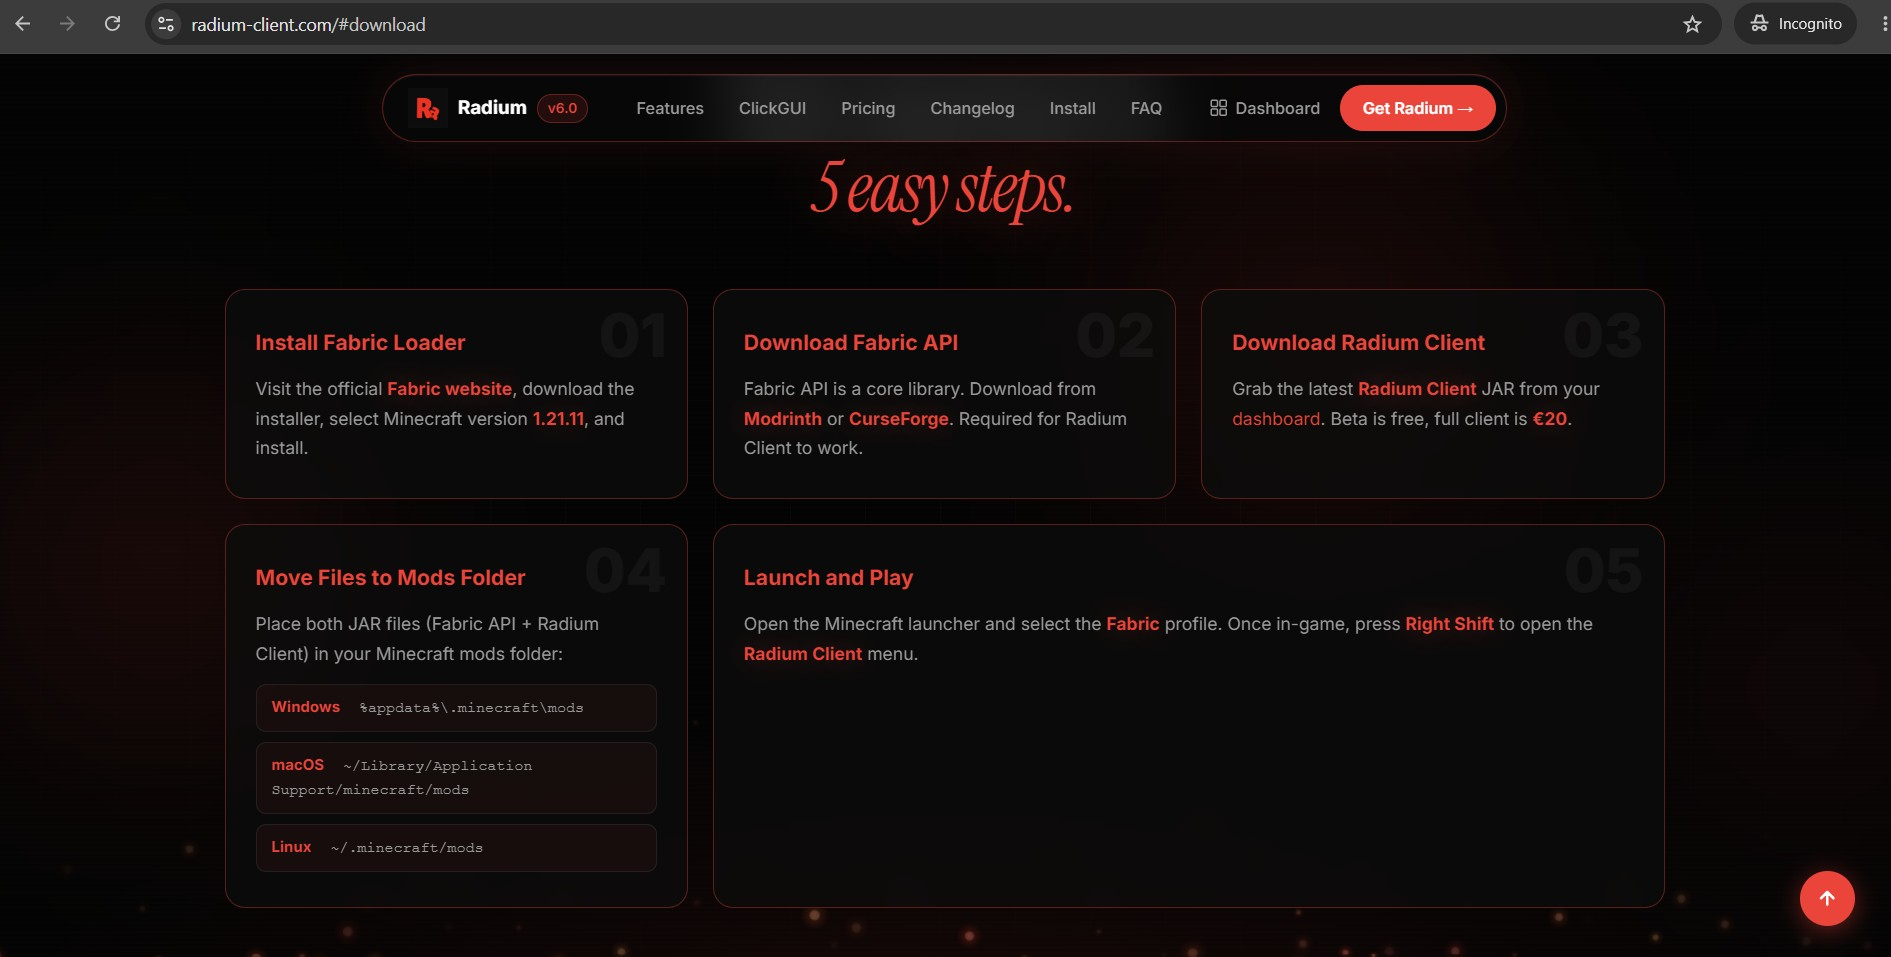Click the address bar URL
The width and height of the screenshot is (1891, 957).
308,24
